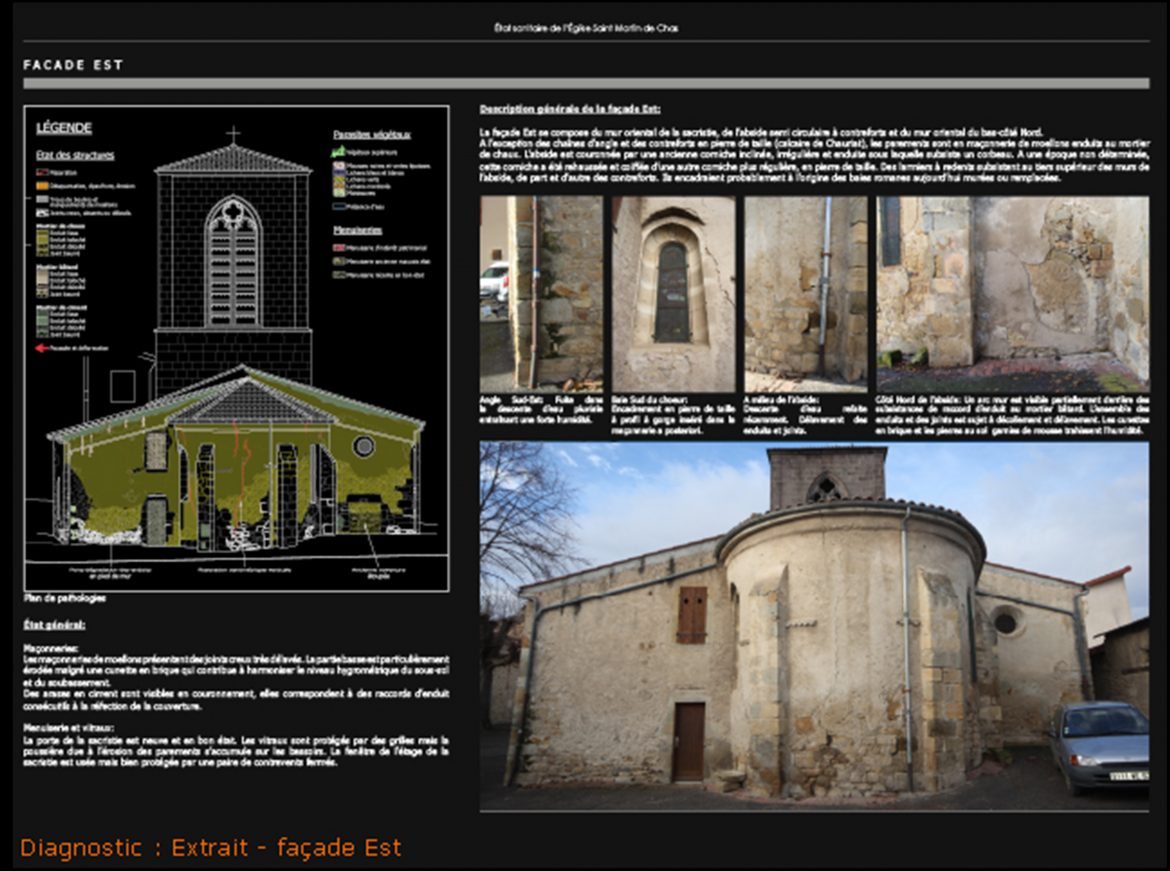Click the orange legend swatch under État des structures
The width and height of the screenshot is (1170, 871).
[42, 185]
